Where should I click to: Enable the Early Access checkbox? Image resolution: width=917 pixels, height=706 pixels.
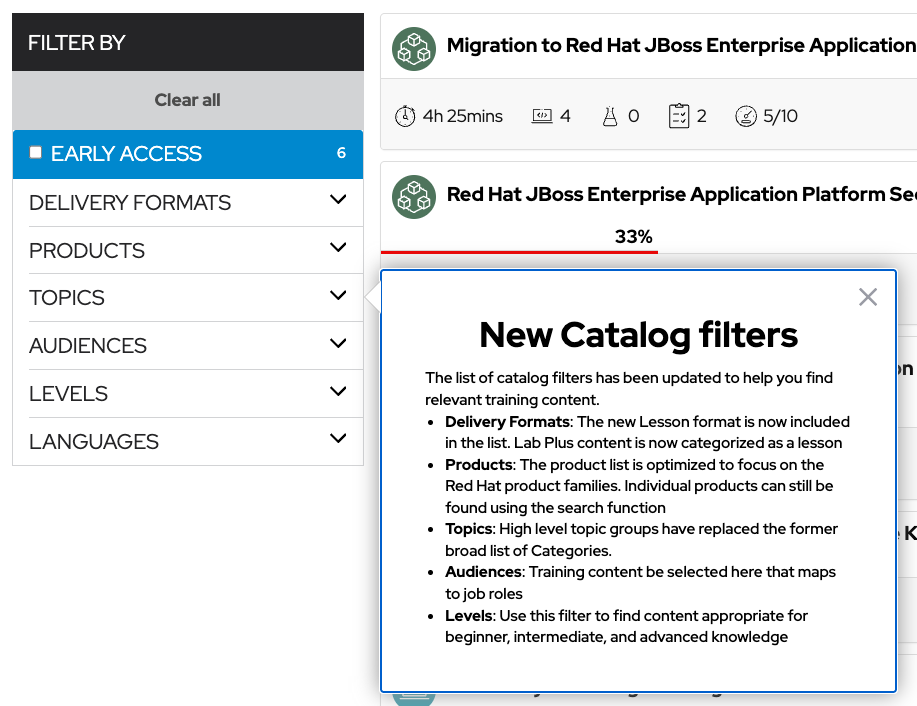coord(36,153)
